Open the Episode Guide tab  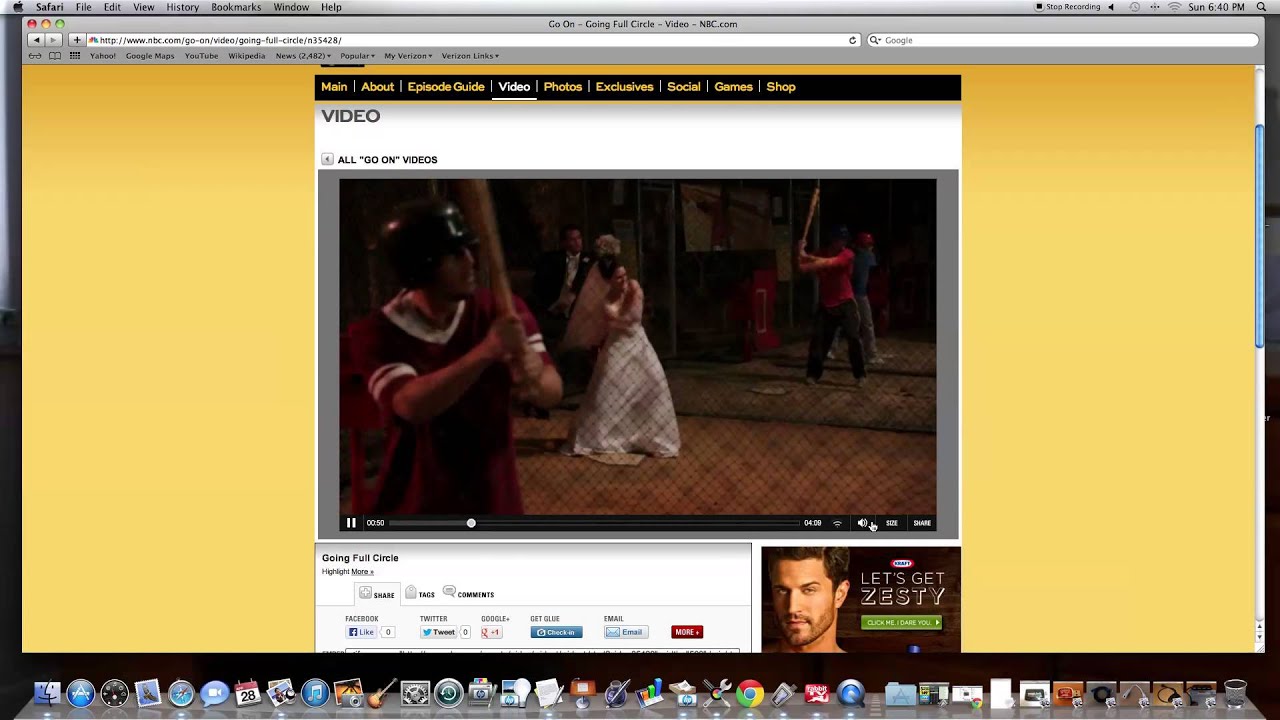(446, 87)
